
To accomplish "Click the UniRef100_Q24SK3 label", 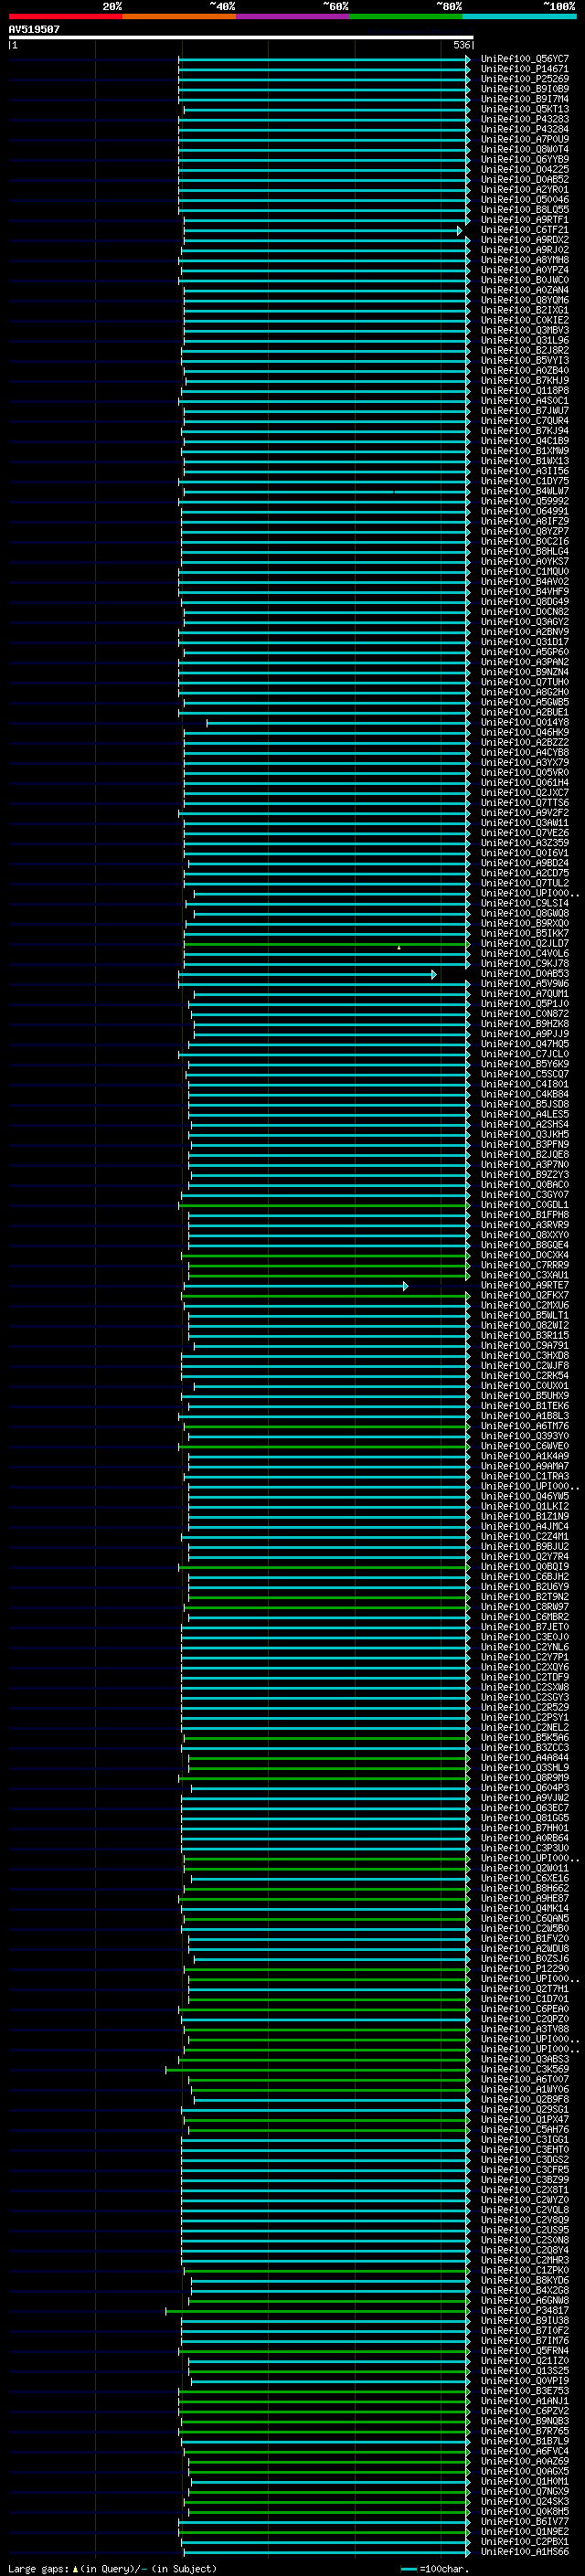I will [x=525, y=2501].
